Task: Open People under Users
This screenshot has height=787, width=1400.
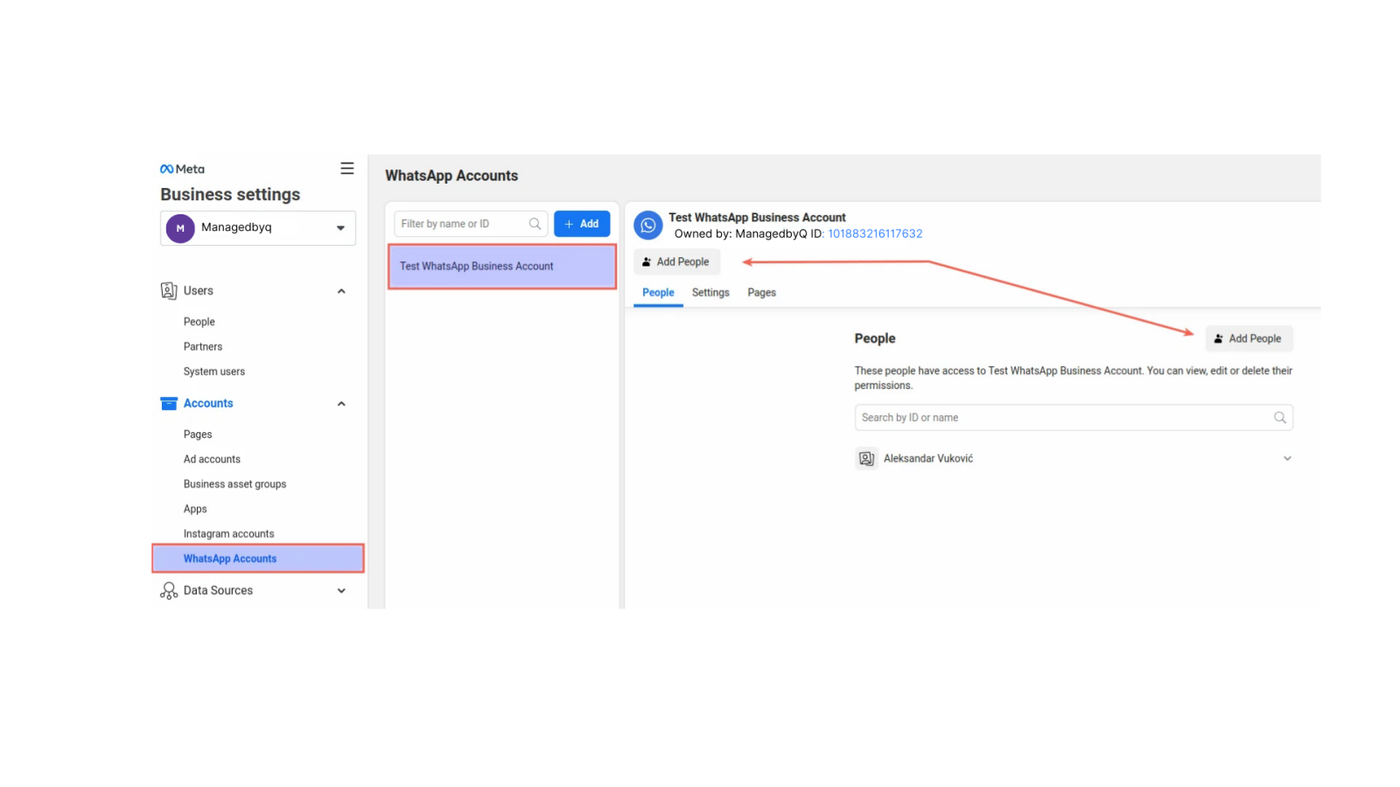Action: click(x=199, y=322)
